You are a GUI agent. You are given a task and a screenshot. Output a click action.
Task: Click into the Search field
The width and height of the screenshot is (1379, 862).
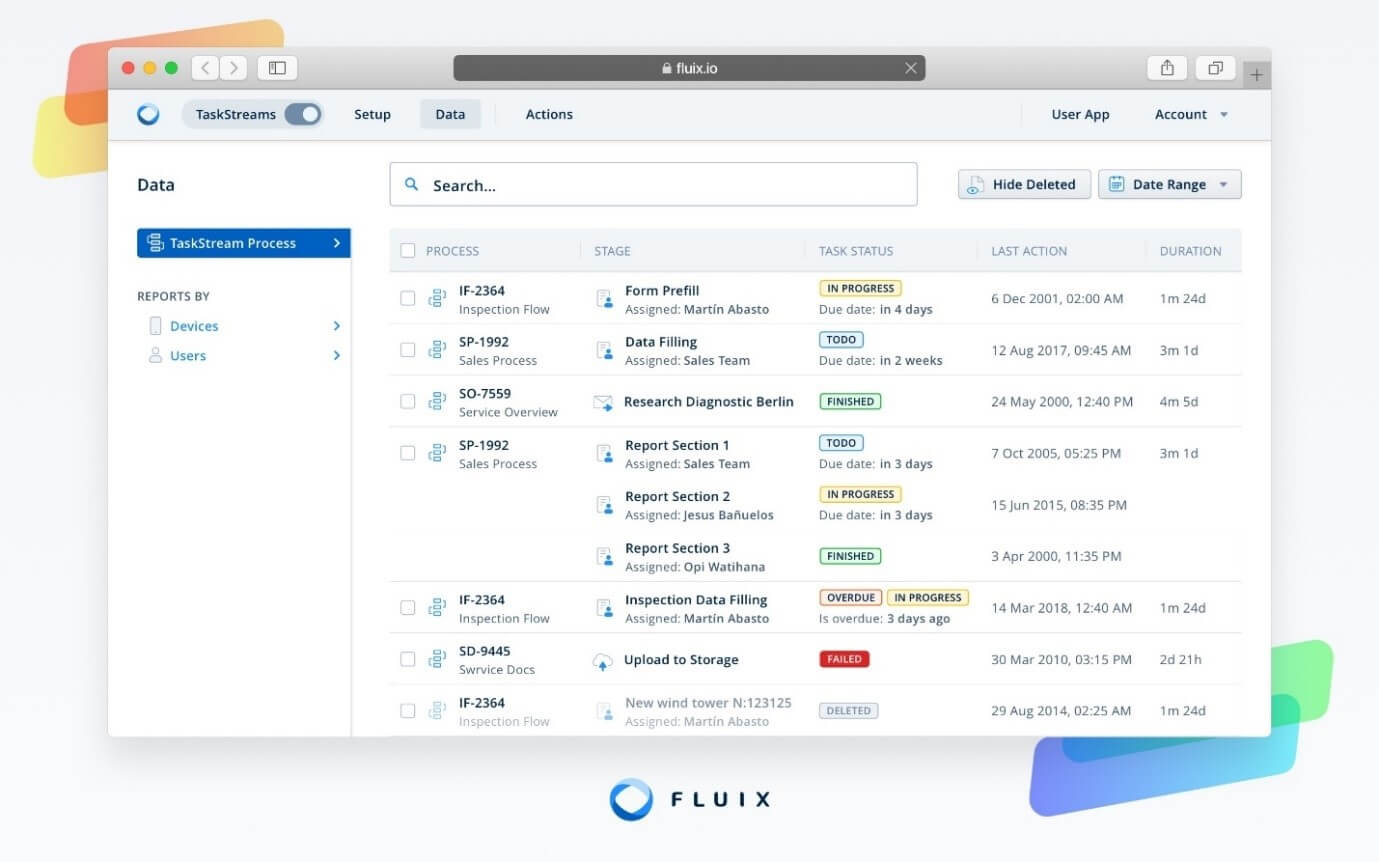660,185
